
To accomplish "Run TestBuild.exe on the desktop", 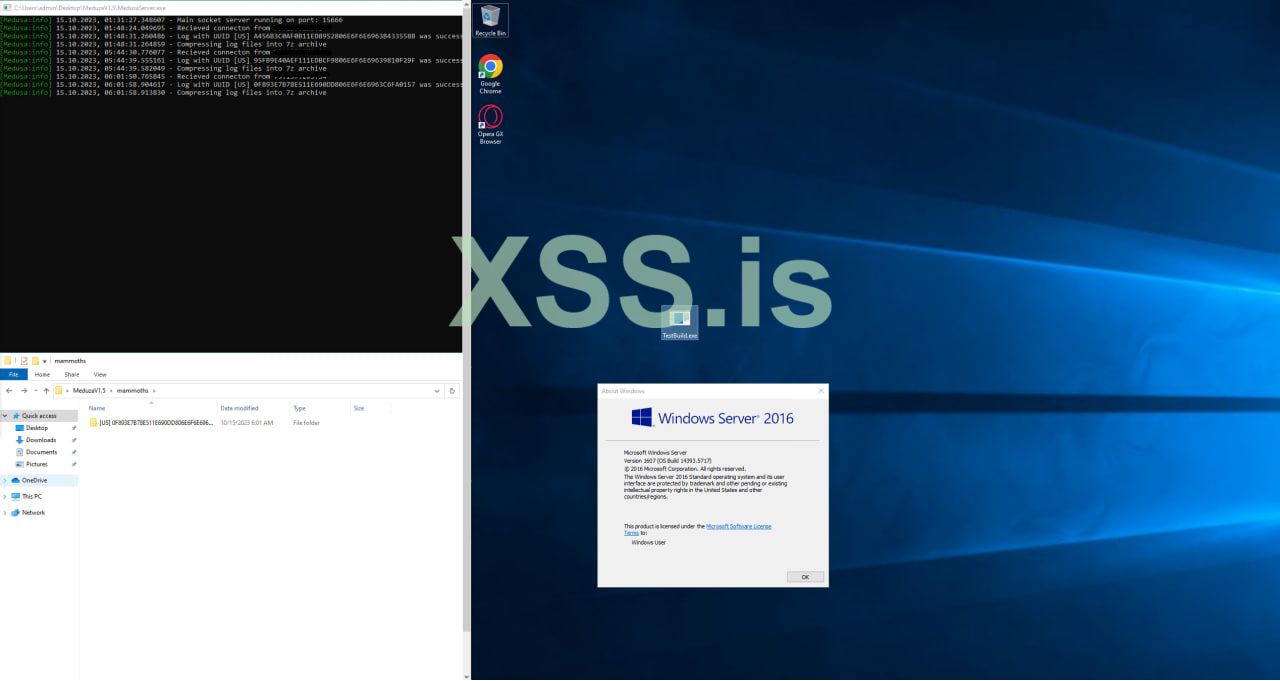I will tap(681, 315).
